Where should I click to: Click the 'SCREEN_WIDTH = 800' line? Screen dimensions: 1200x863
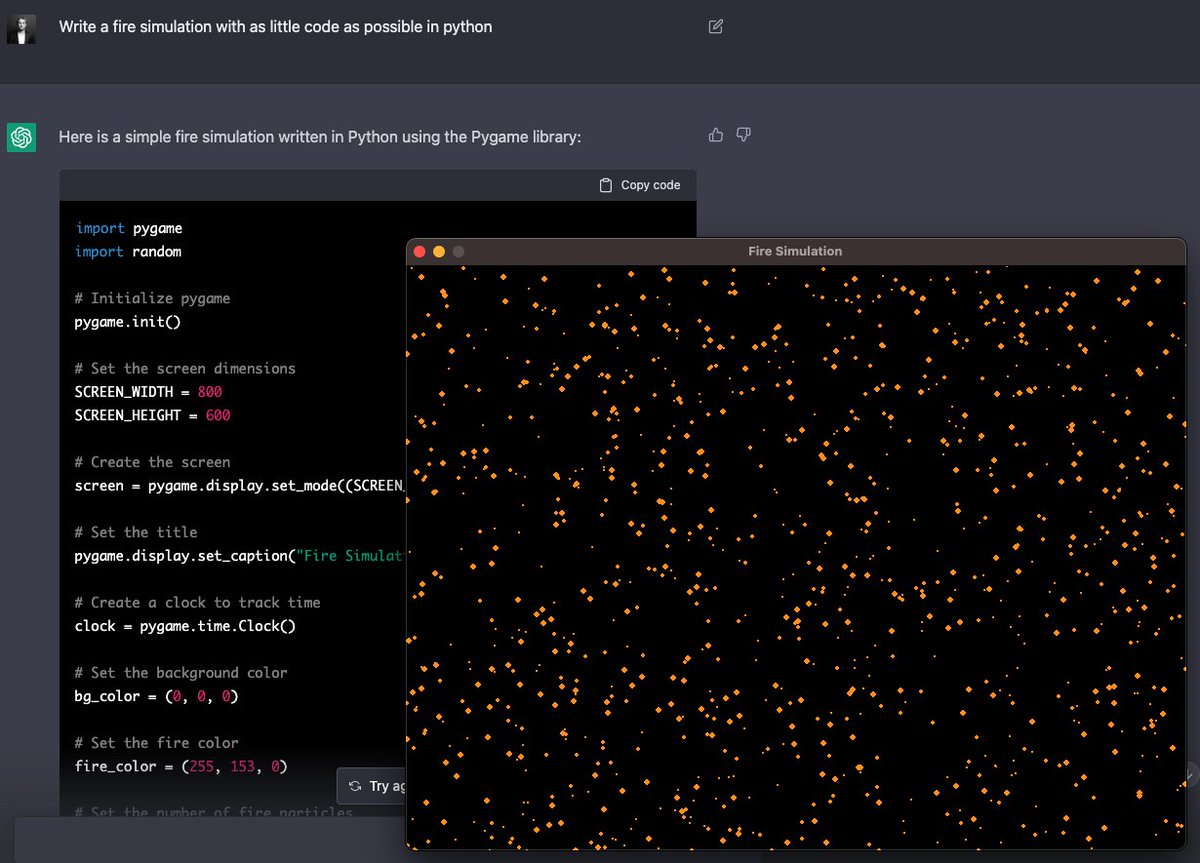click(x=148, y=392)
